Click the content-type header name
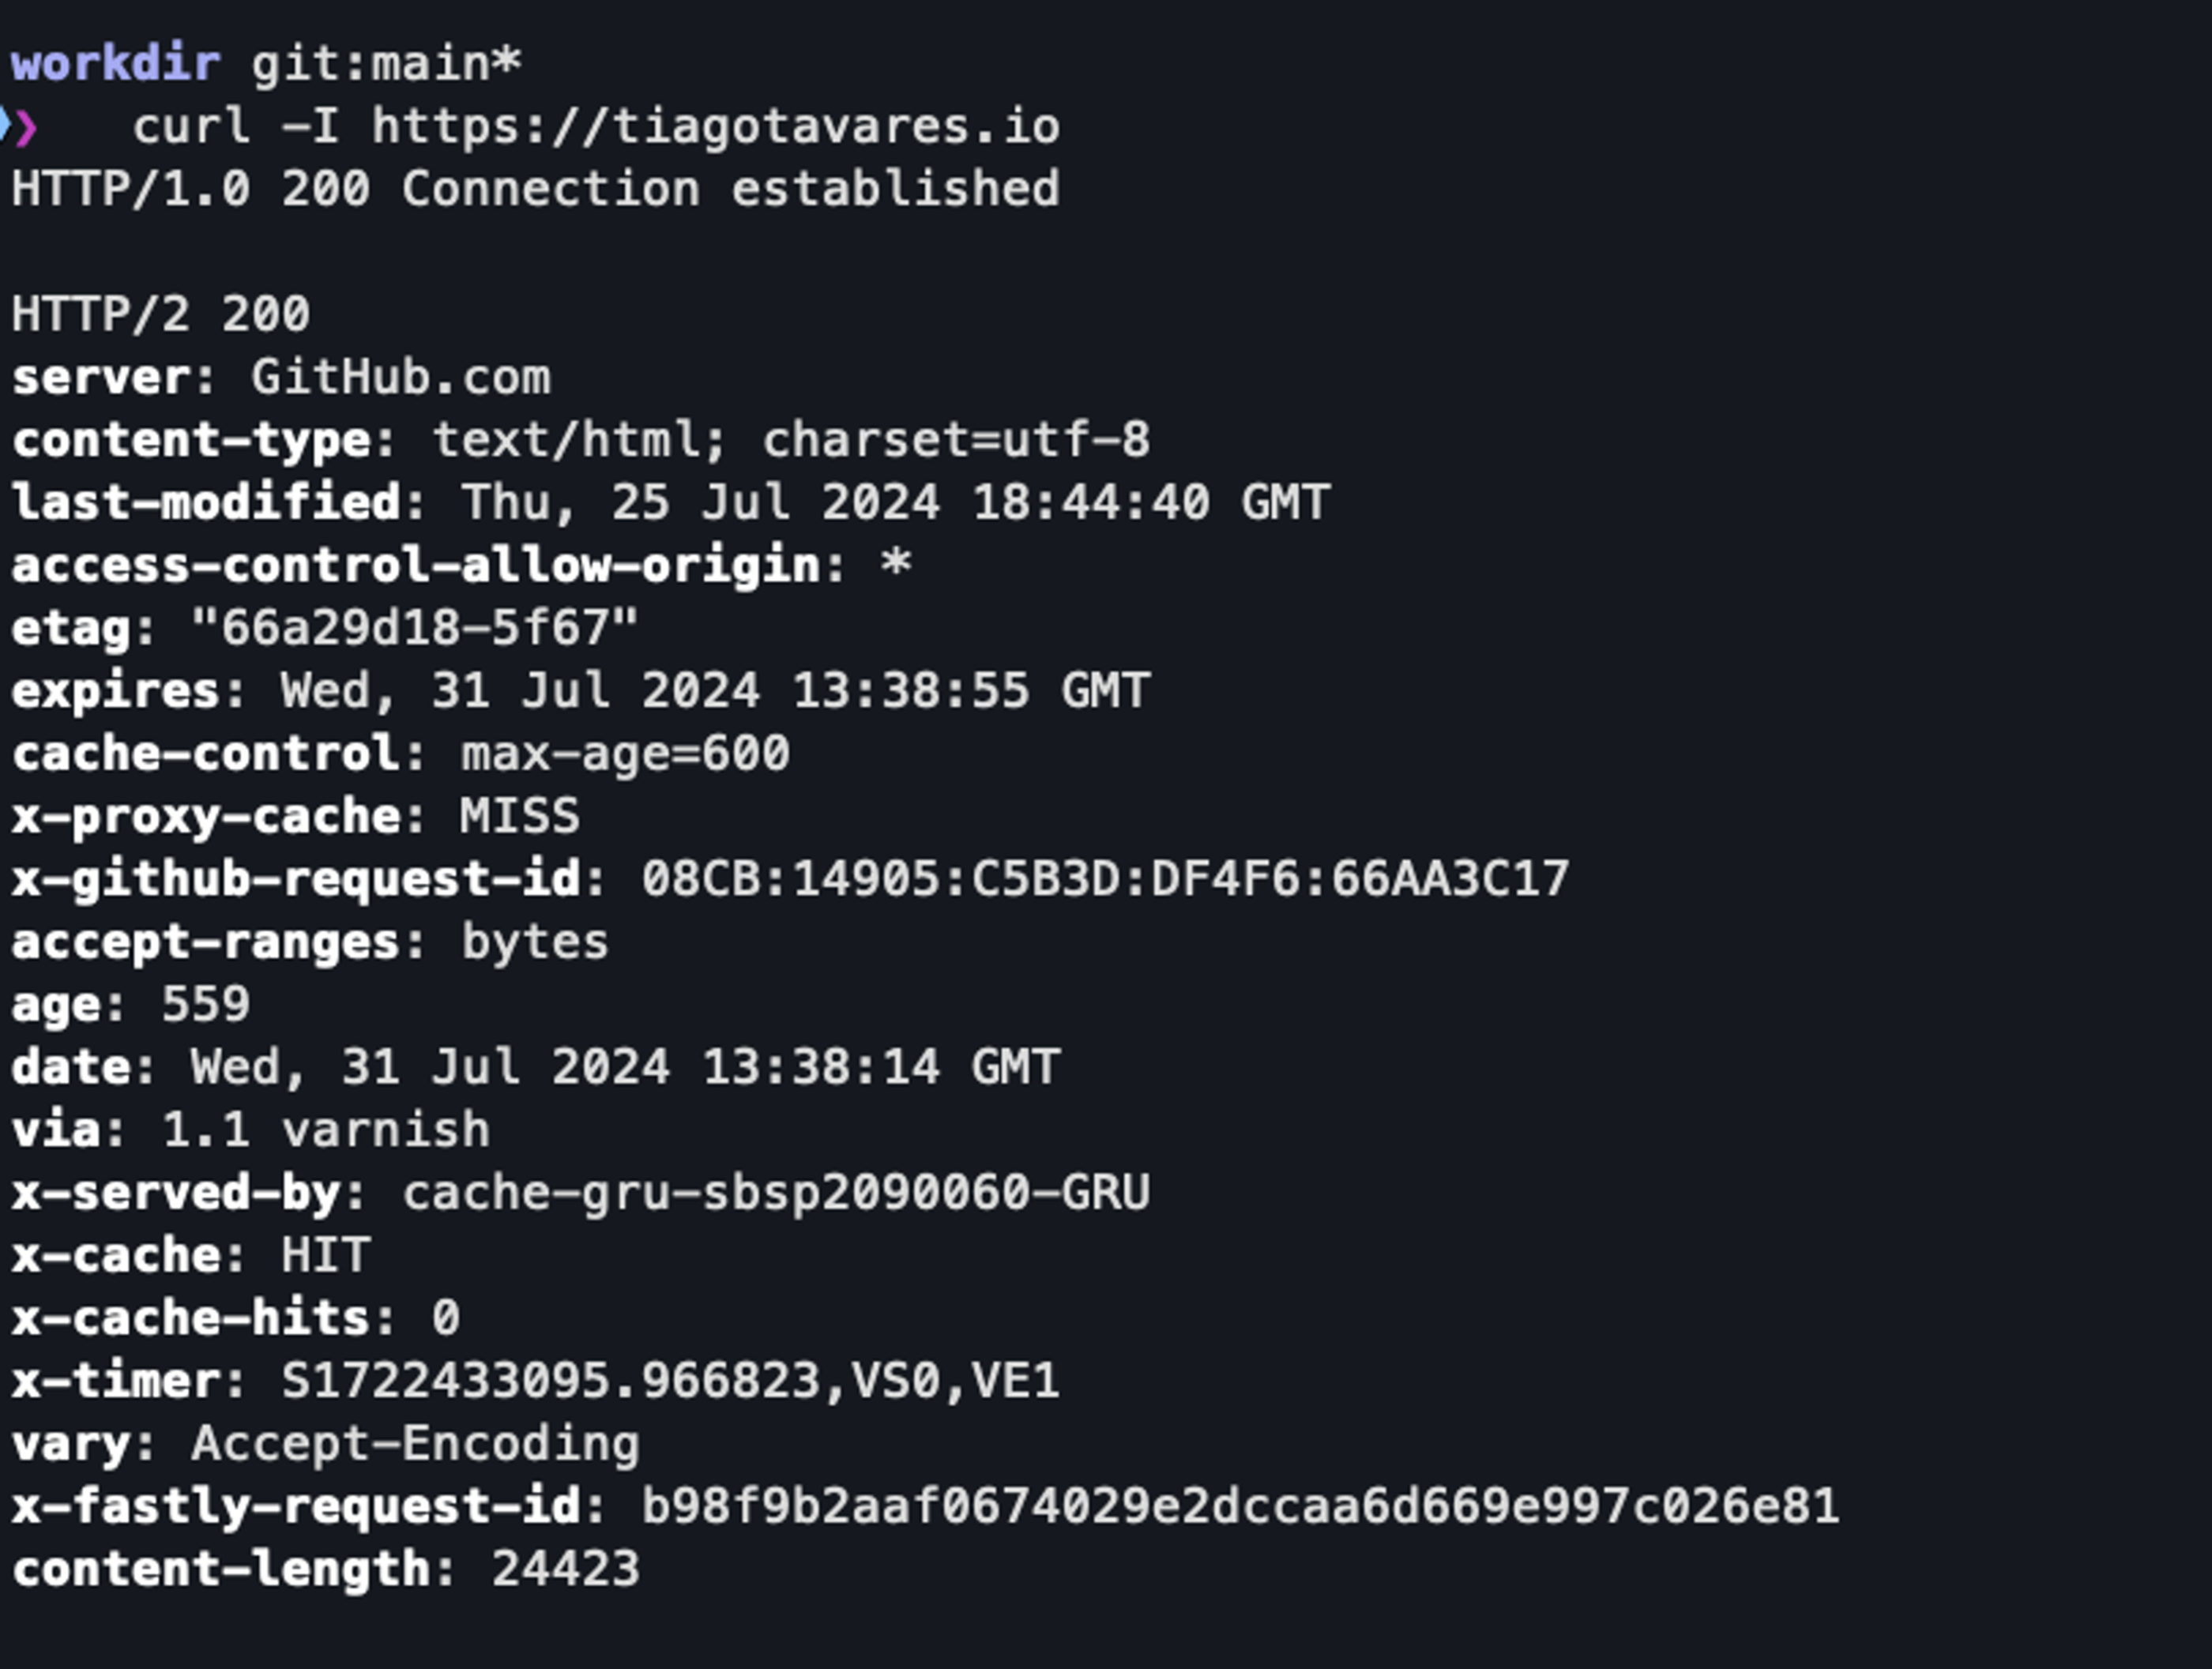Screen dimensions: 2212x1669 pyautogui.click(x=191, y=441)
